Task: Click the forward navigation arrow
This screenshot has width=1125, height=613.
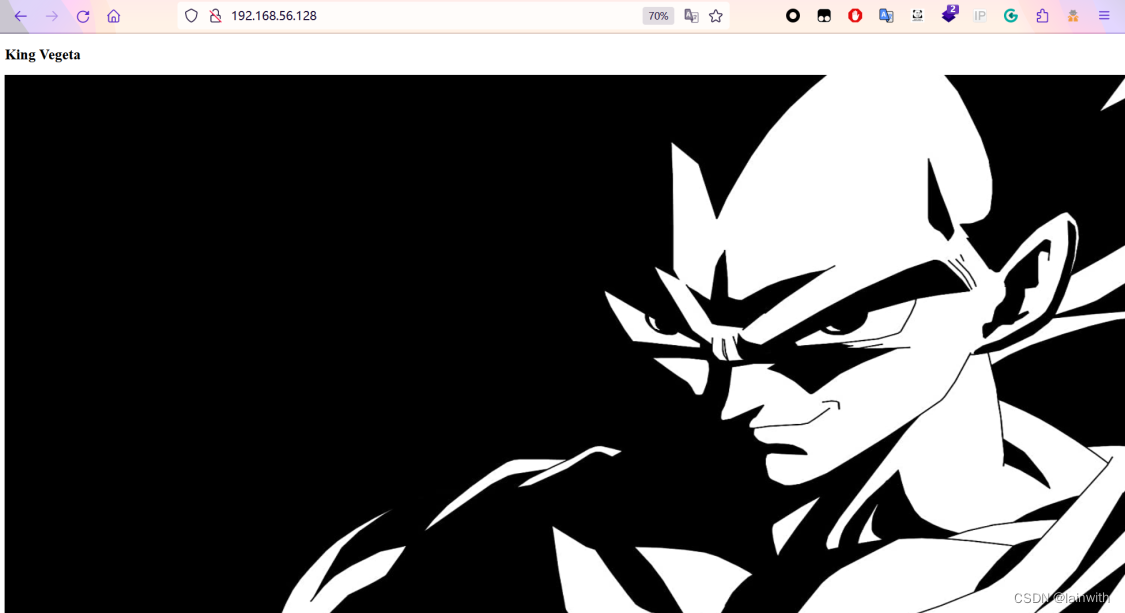Action: point(52,16)
